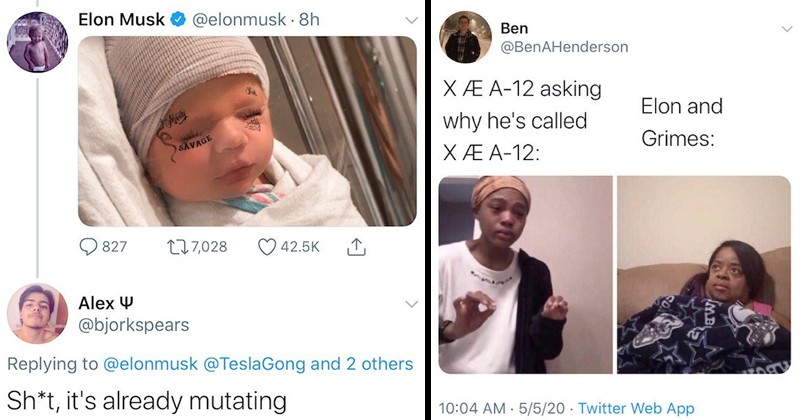Open Elon Musk's profile avatar
This screenshot has height=420, width=800.
tap(37, 40)
